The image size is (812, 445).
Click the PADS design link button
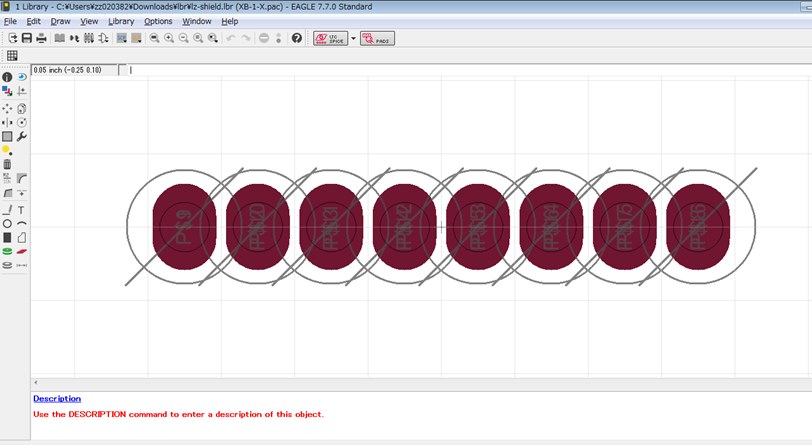pyautogui.click(x=378, y=38)
